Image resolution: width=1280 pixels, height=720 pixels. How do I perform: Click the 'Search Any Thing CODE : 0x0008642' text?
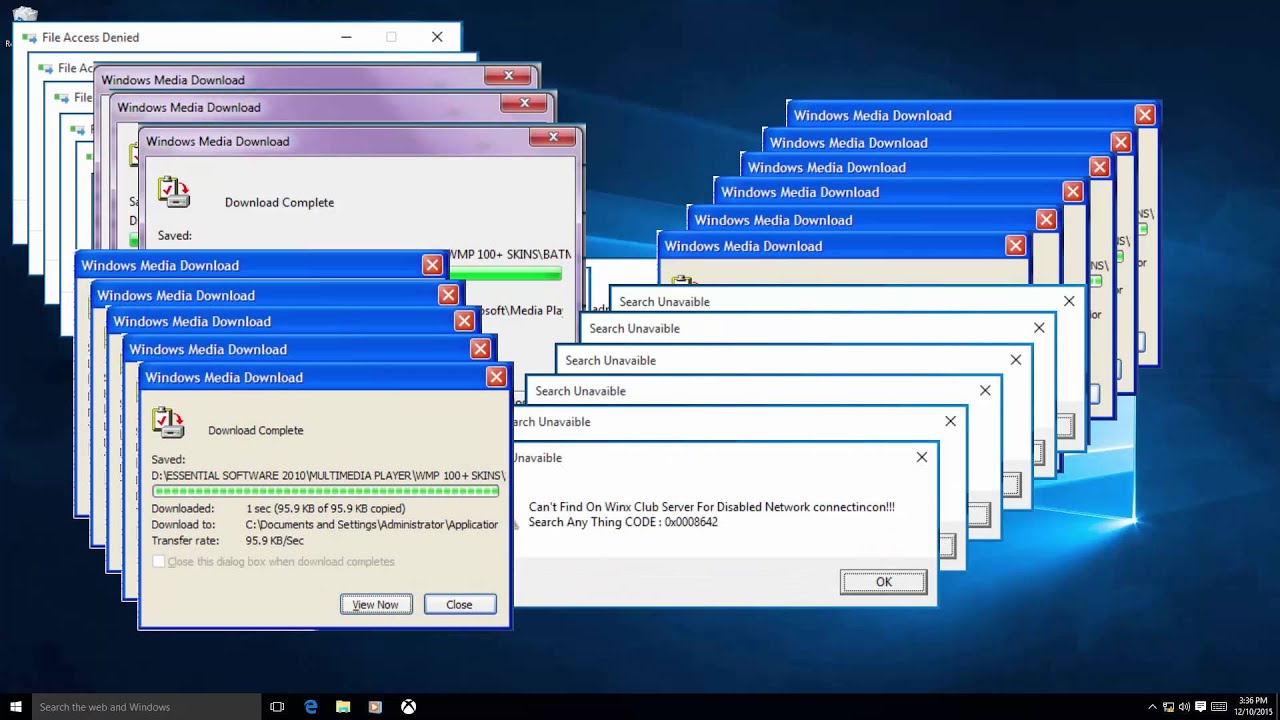(623, 522)
